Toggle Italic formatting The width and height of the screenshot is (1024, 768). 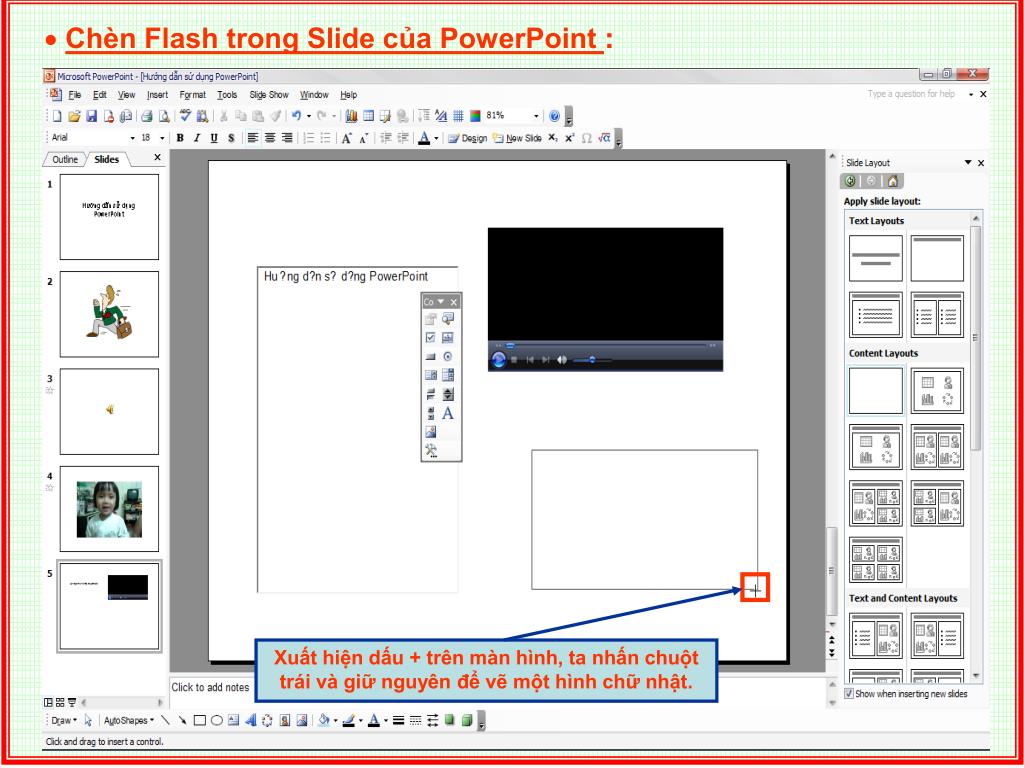(197, 138)
